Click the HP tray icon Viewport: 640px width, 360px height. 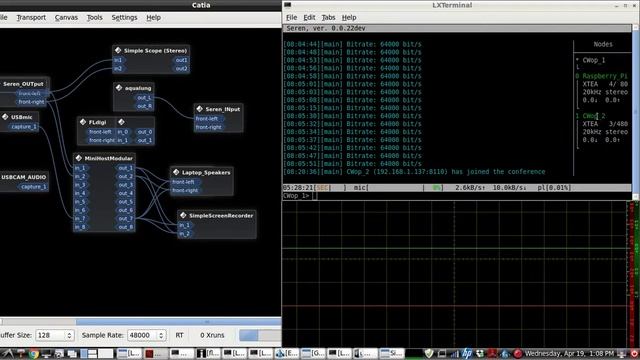point(467,353)
